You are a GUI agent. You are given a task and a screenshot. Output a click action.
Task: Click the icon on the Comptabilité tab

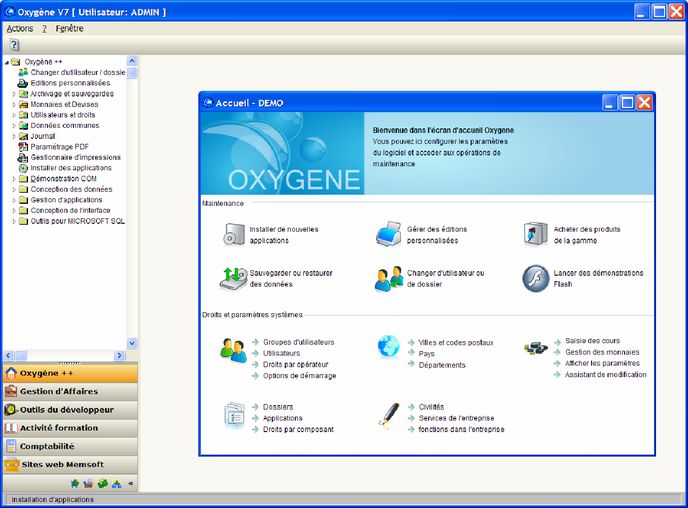tap(11, 446)
